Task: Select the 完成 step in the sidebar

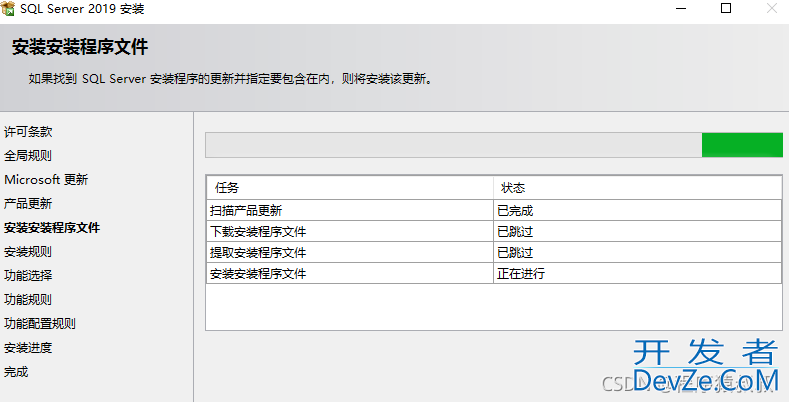Action: (x=16, y=372)
